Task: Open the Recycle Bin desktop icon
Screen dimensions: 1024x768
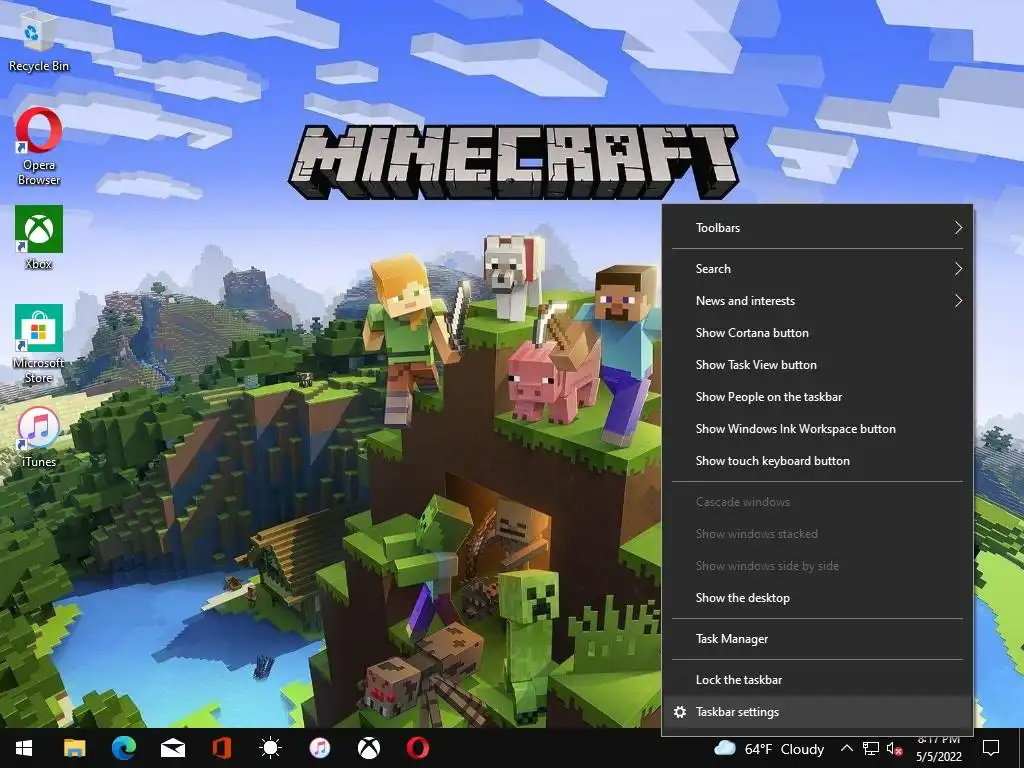Action: click(39, 40)
